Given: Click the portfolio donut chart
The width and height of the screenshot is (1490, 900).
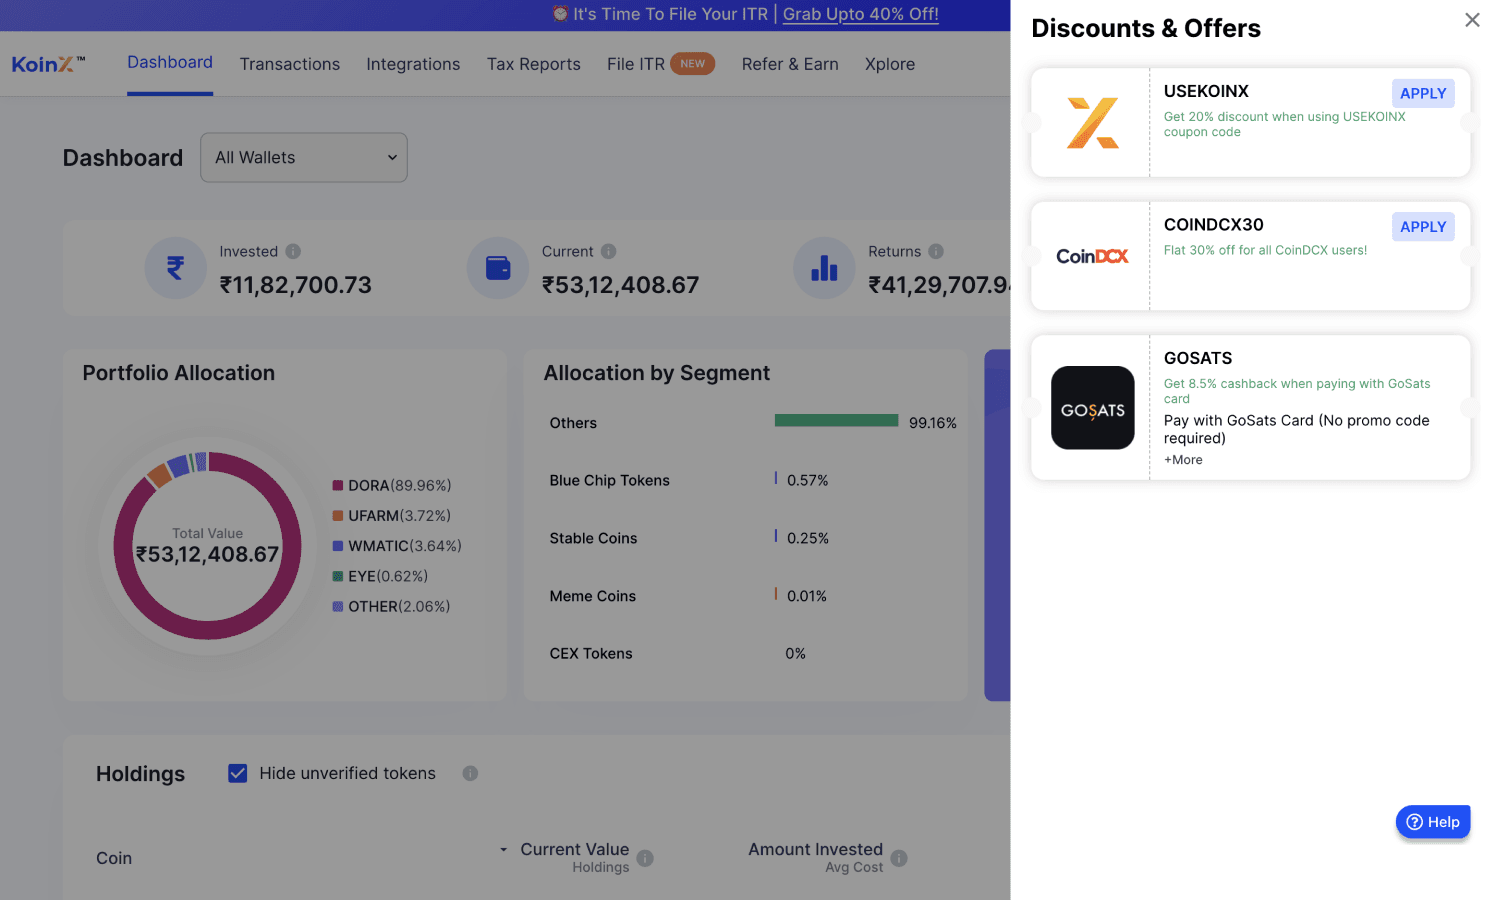Looking at the screenshot, I should click(x=208, y=546).
